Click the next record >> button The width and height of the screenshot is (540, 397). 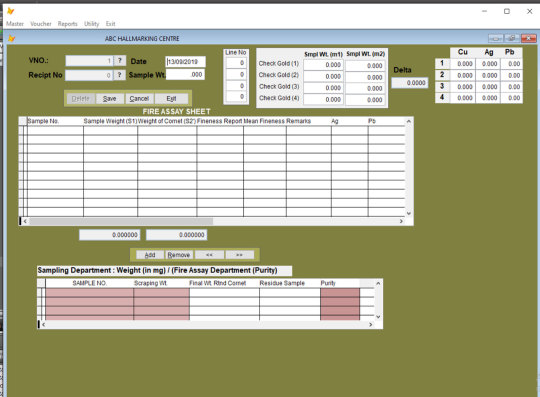[239, 255]
